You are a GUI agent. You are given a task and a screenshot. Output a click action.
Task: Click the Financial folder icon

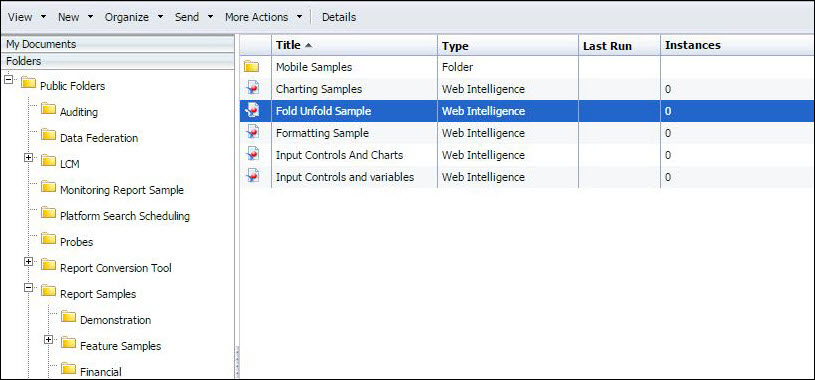pos(68,369)
